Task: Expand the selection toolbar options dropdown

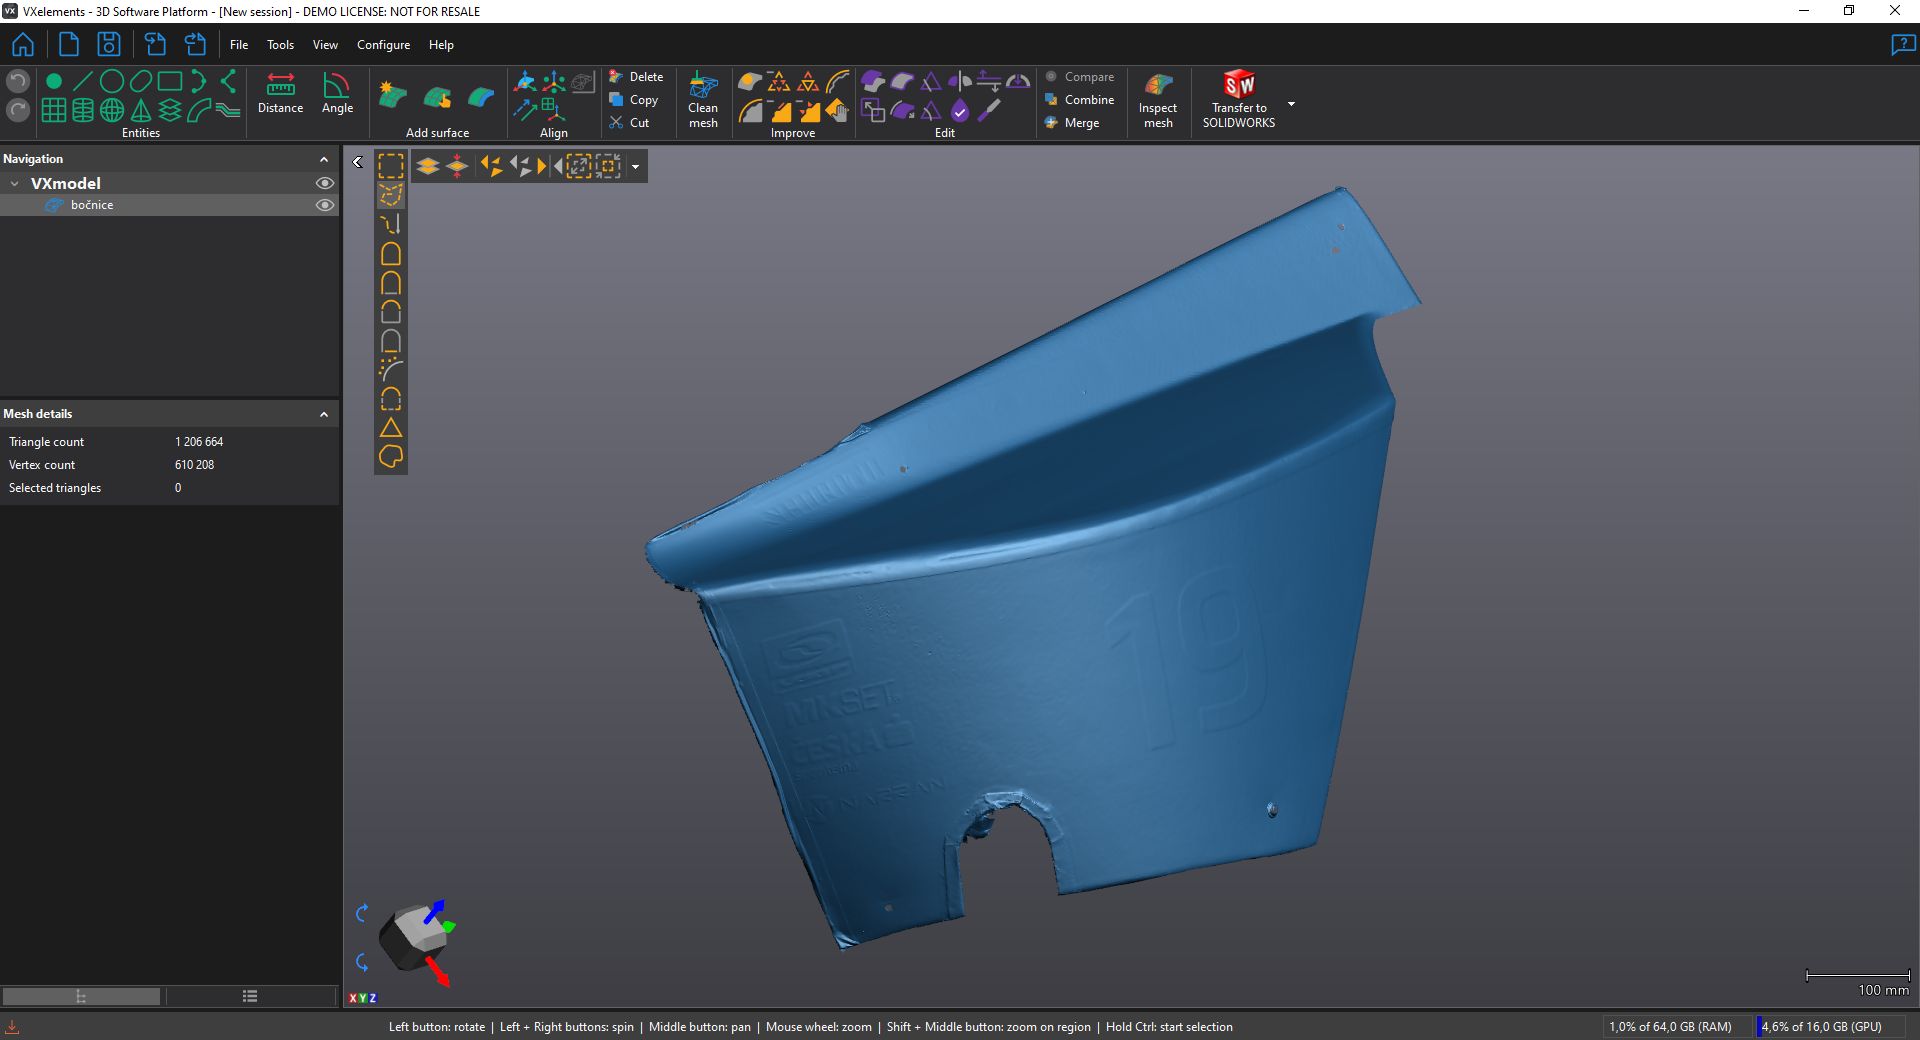Action: pos(636,167)
